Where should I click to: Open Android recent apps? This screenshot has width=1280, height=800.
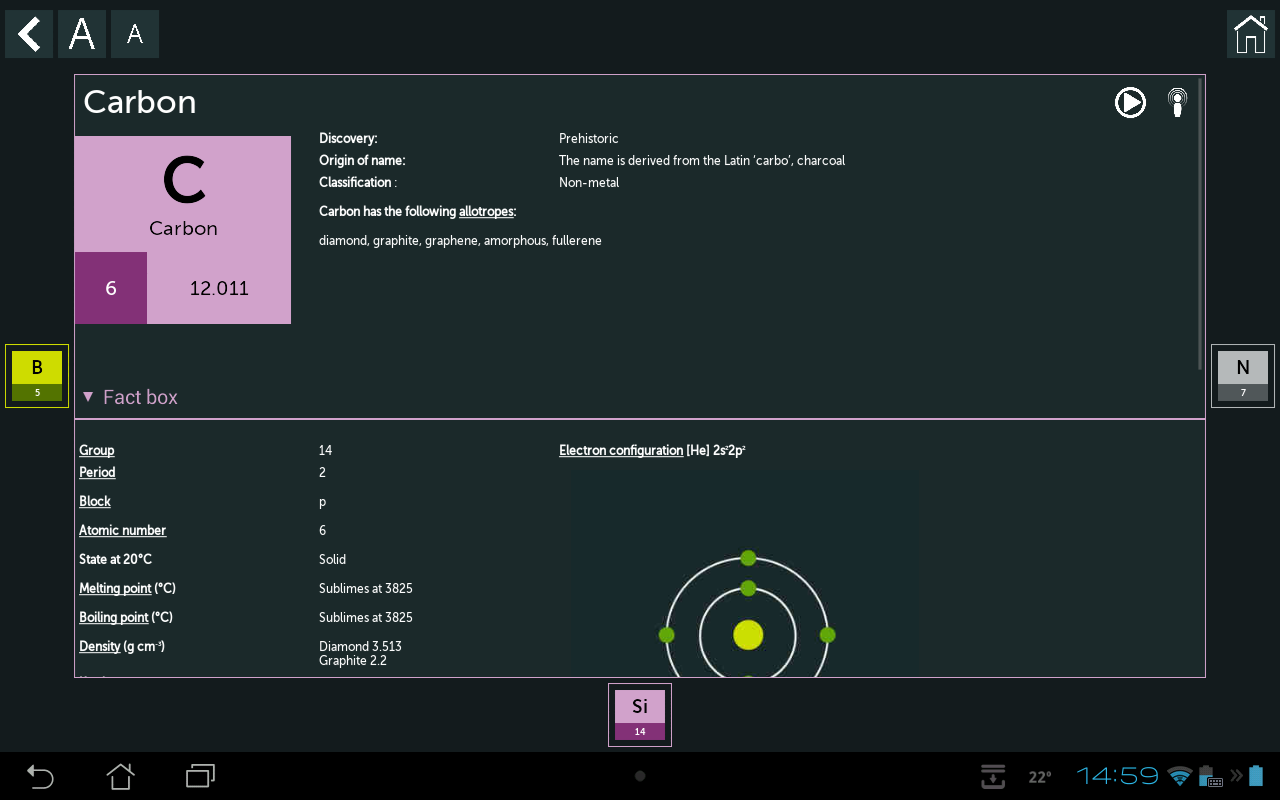pos(200,776)
